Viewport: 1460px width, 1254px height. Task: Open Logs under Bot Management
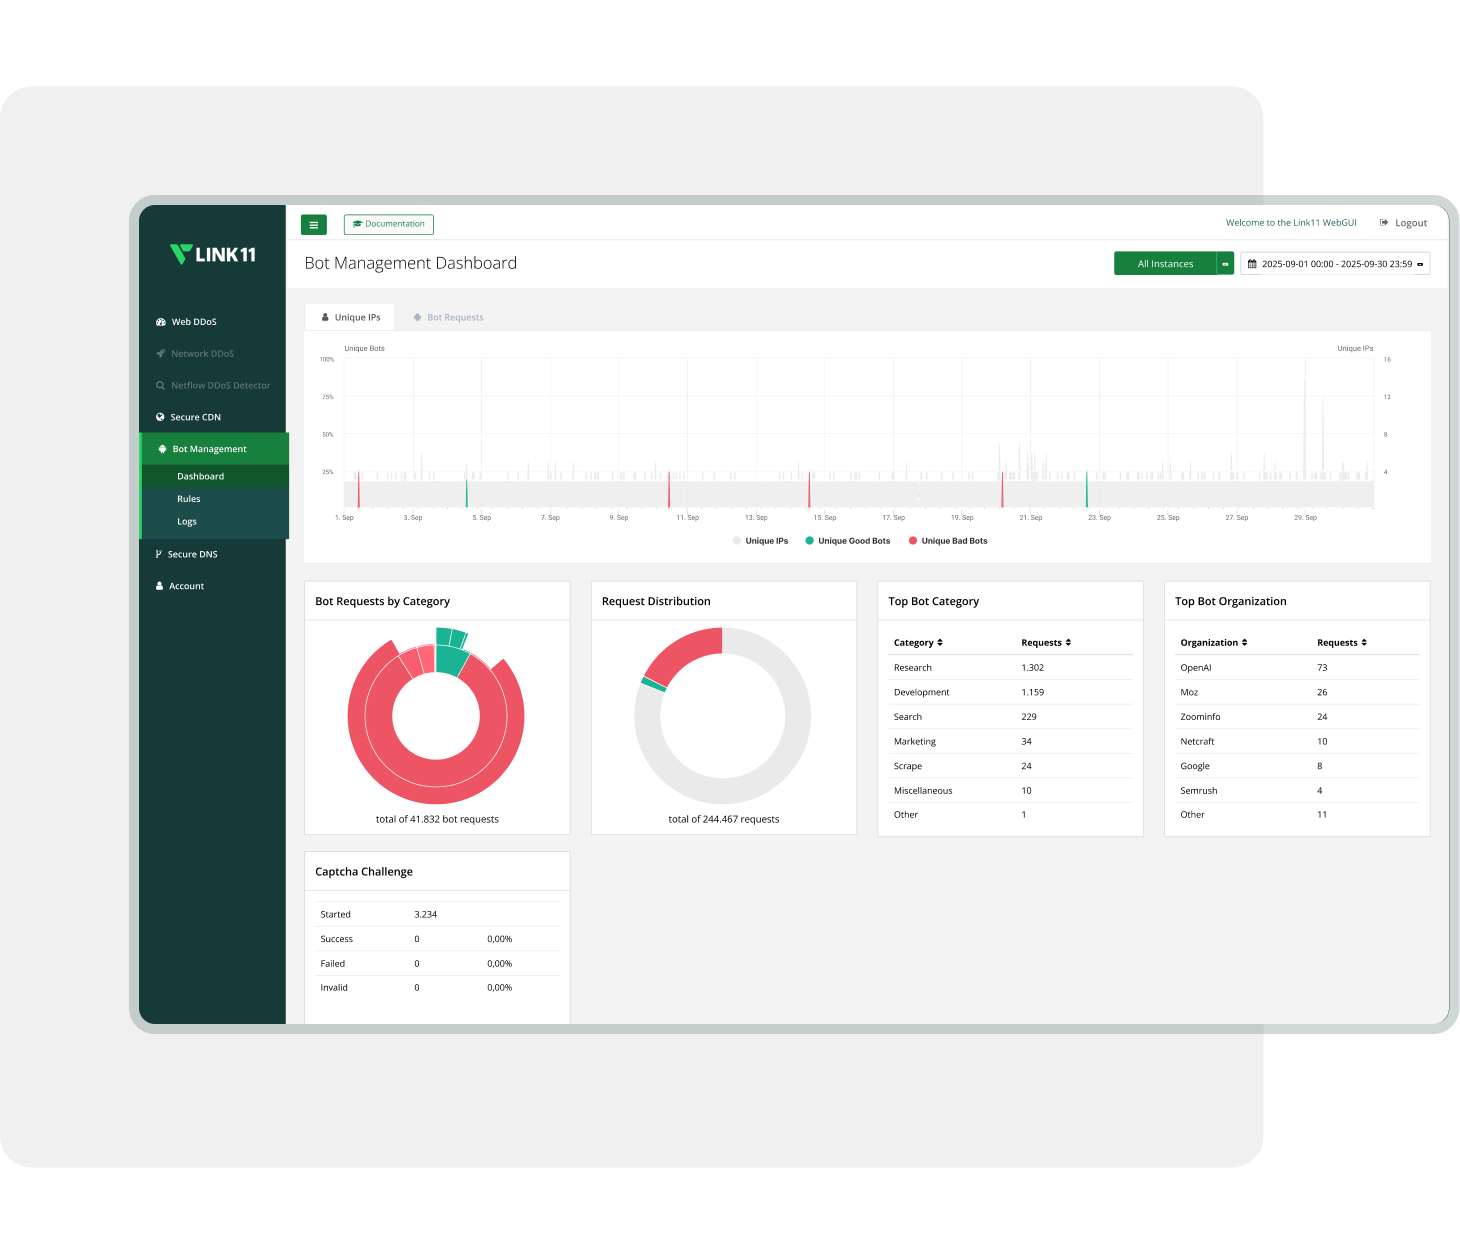point(187,522)
